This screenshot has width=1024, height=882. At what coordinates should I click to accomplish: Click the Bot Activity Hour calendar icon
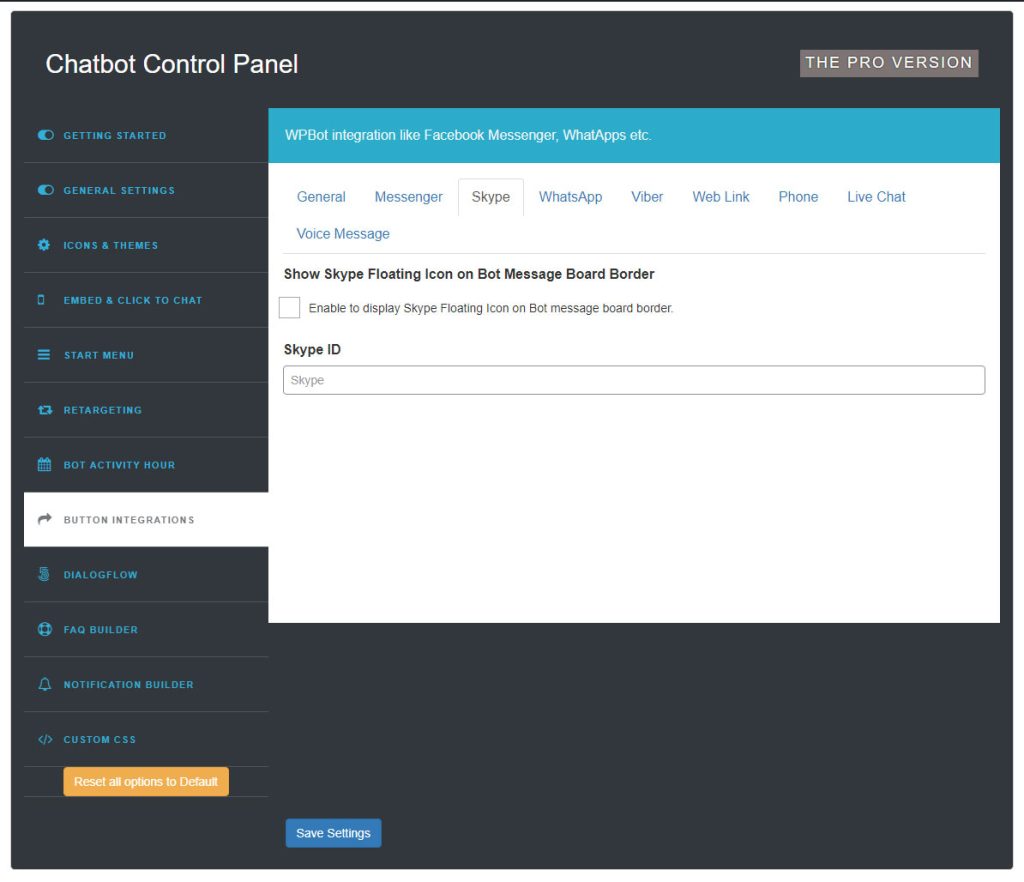click(x=44, y=464)
